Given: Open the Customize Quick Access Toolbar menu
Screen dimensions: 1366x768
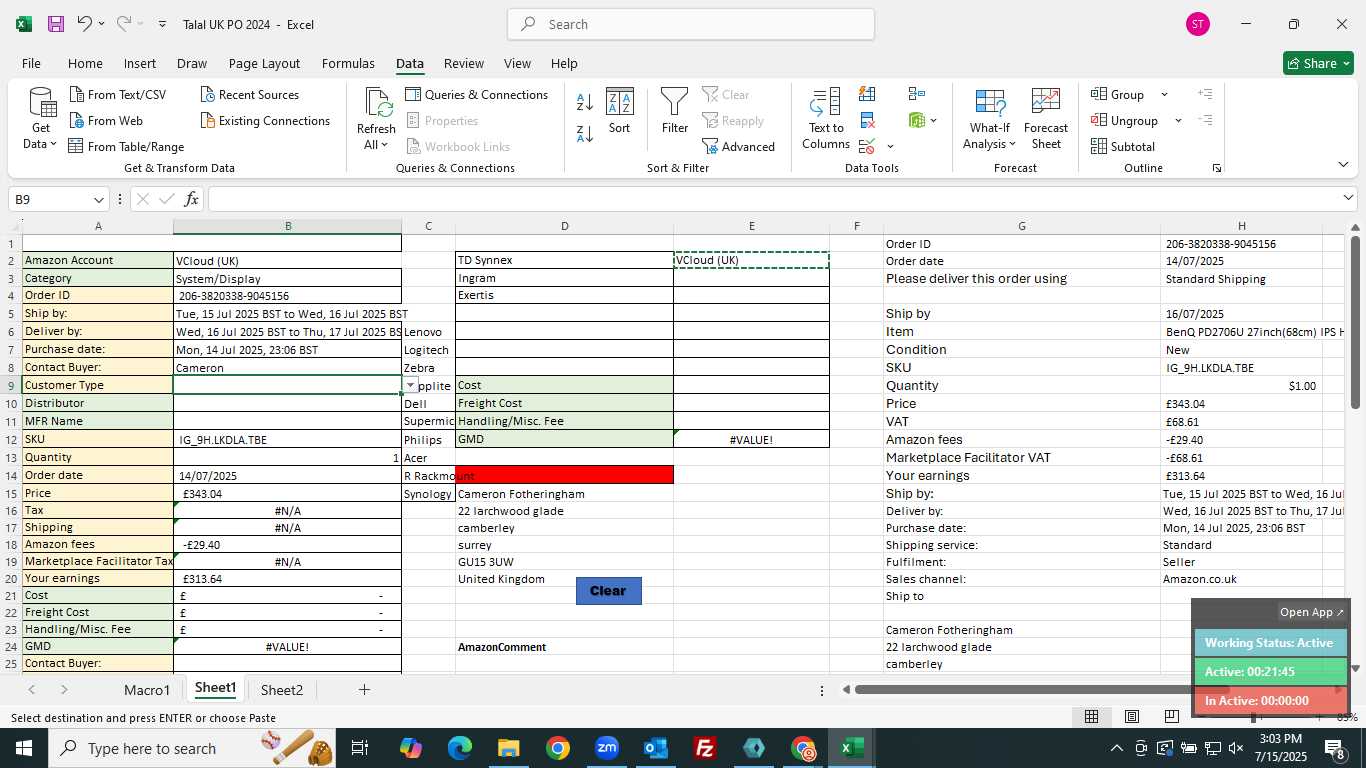Looking at the screenshot, I should pos(162,24).
